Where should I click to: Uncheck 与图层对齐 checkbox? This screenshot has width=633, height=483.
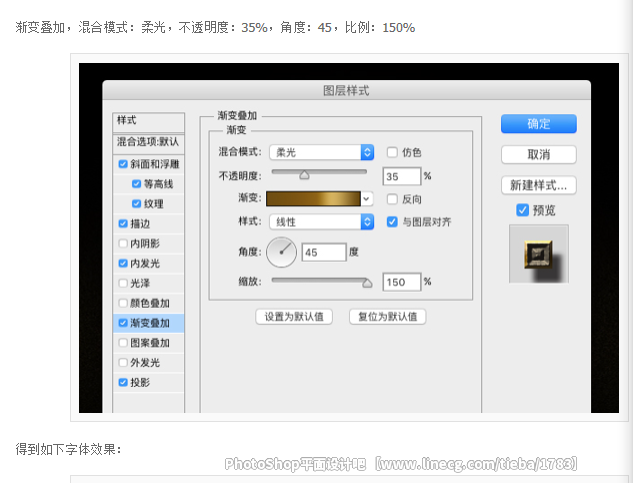pos(392,222)
